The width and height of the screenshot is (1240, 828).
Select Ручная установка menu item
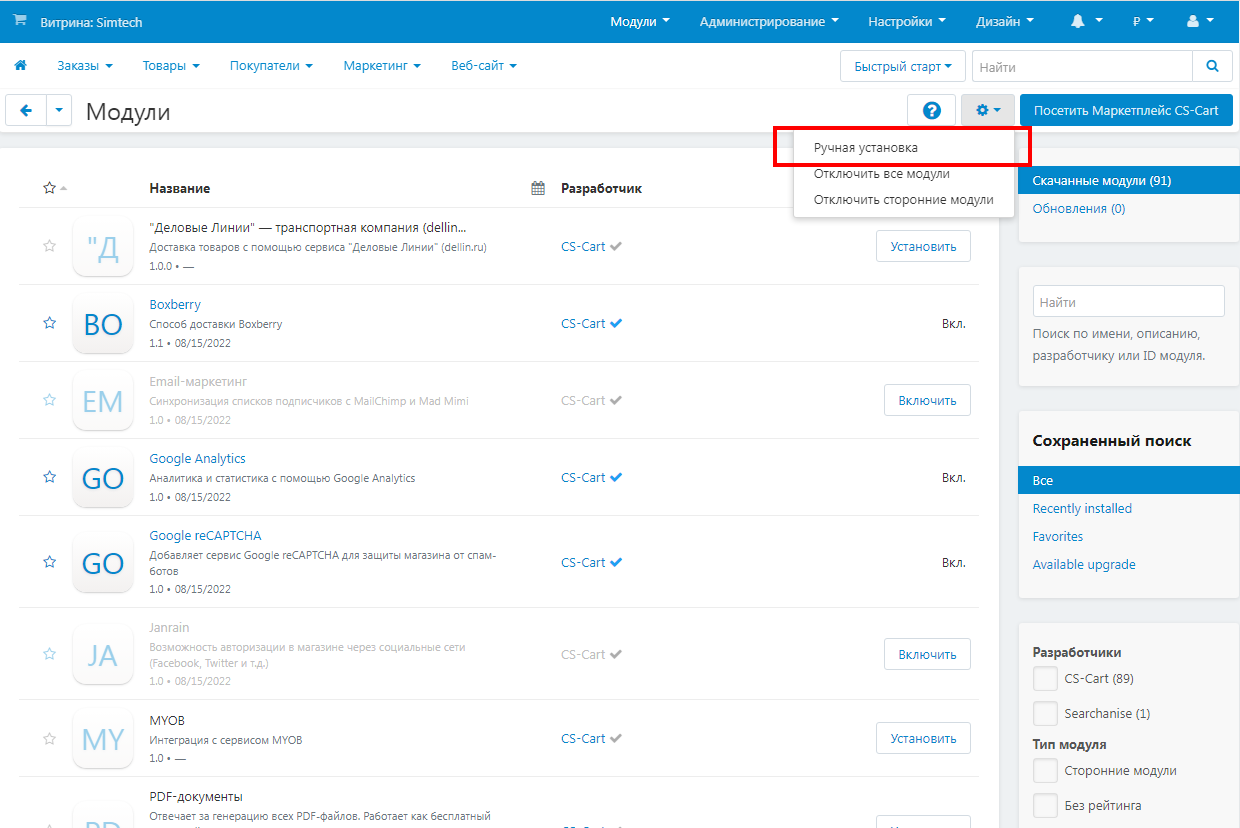tap(904, 147)
